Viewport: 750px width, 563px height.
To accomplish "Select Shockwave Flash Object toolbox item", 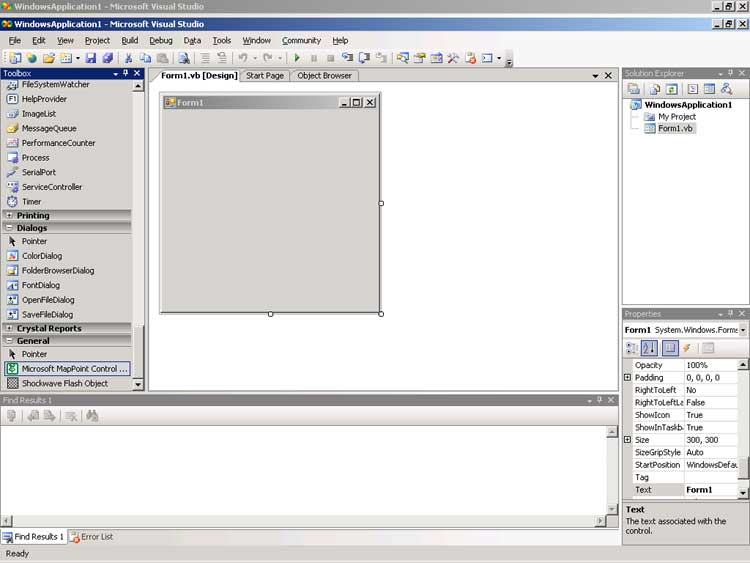I will coord(67,383).
